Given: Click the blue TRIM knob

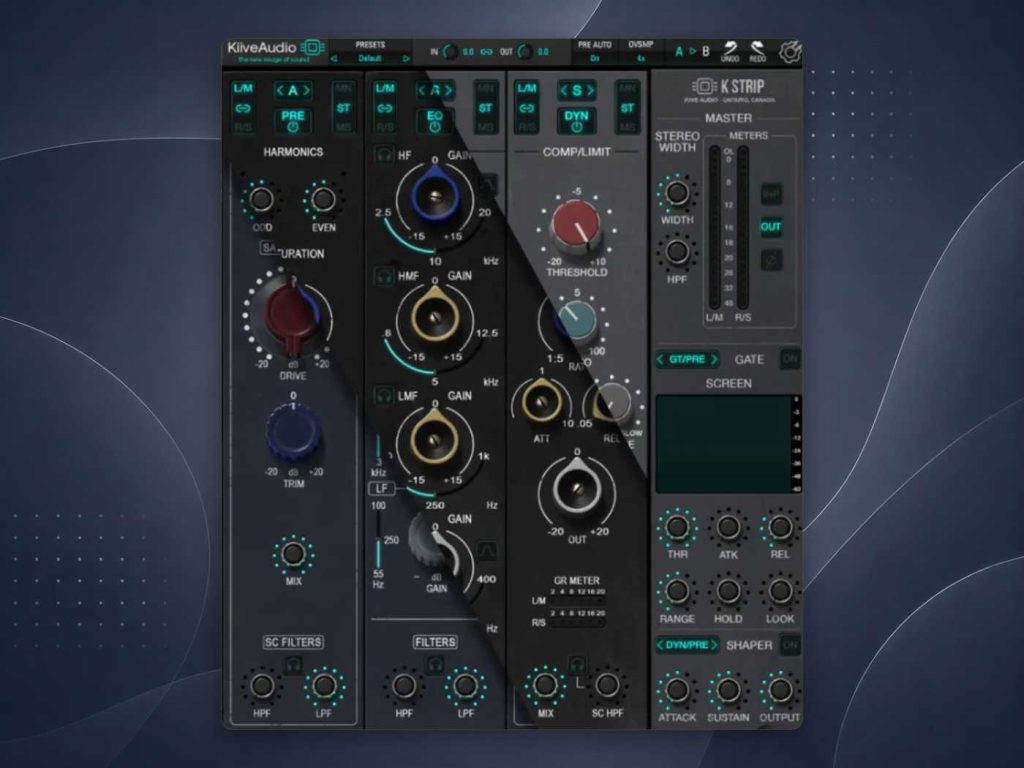Looking at the screenshot, I should (x=293, y=432).
